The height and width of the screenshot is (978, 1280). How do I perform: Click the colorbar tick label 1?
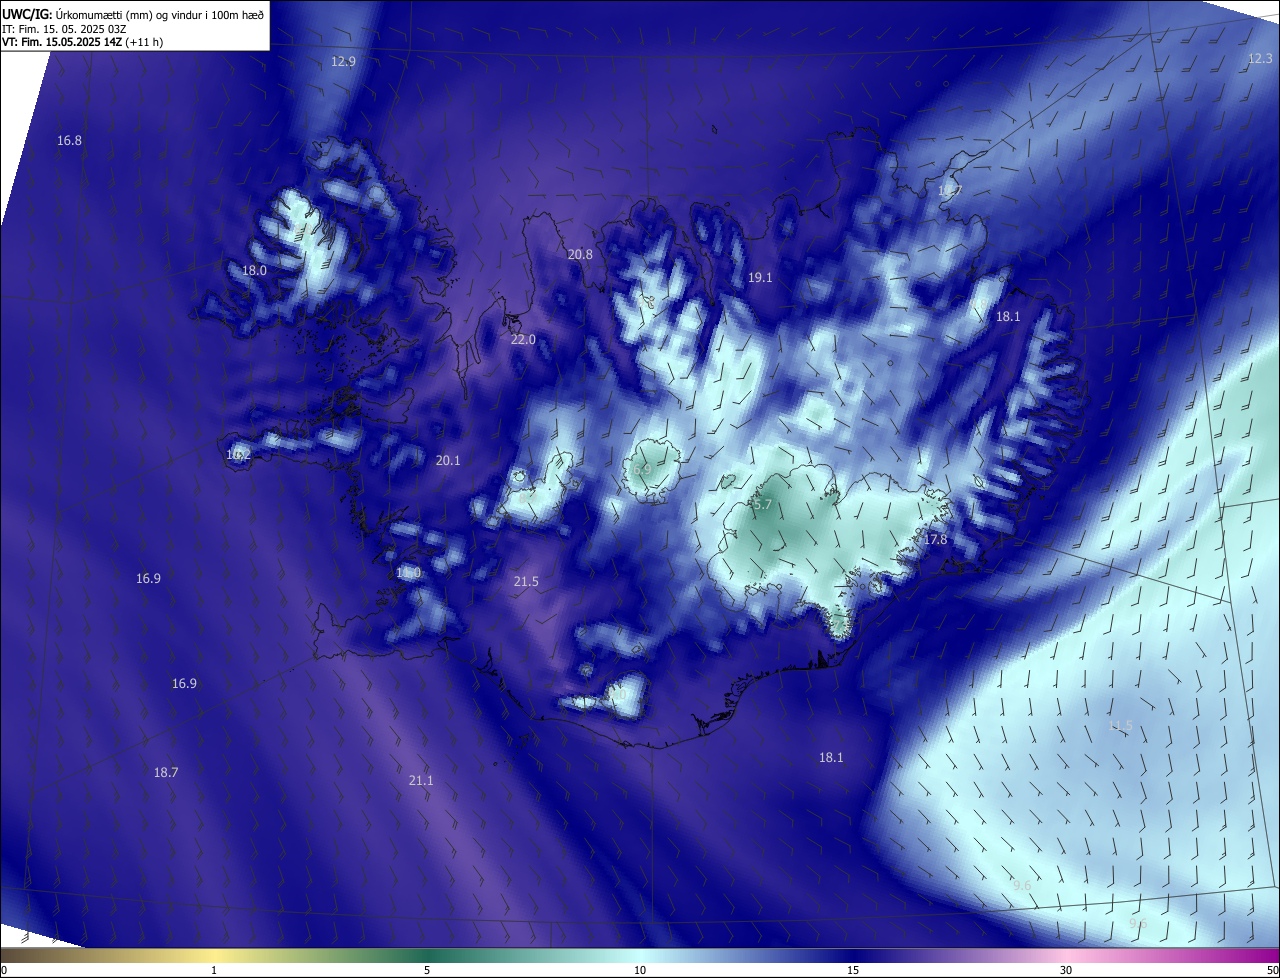[x=214, y=970]
